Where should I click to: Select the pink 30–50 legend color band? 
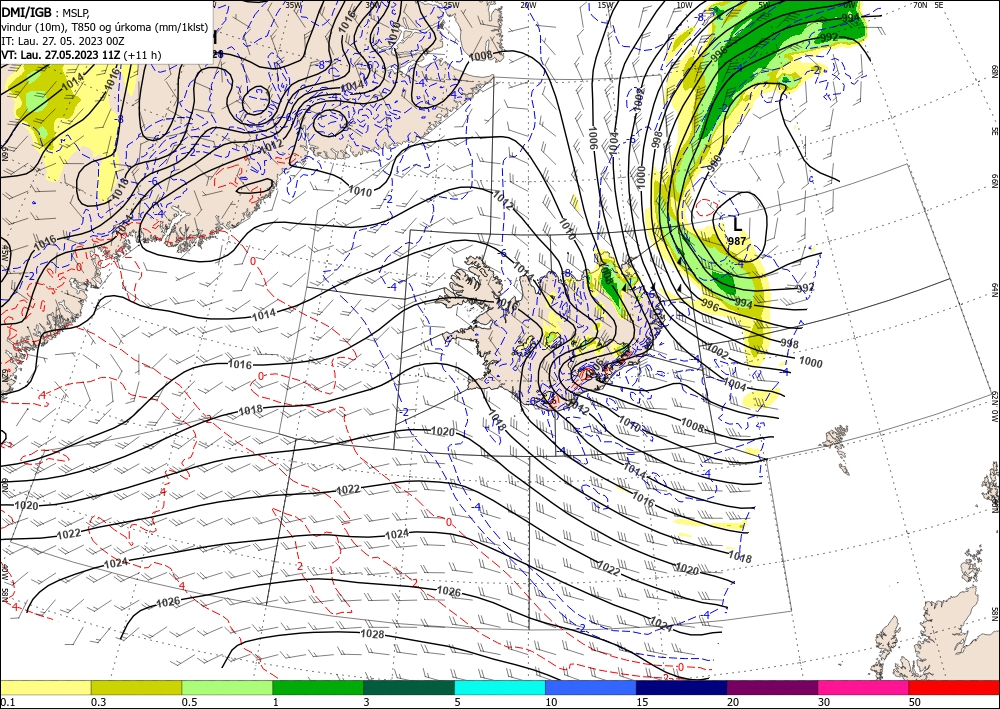tap(864, 687)
